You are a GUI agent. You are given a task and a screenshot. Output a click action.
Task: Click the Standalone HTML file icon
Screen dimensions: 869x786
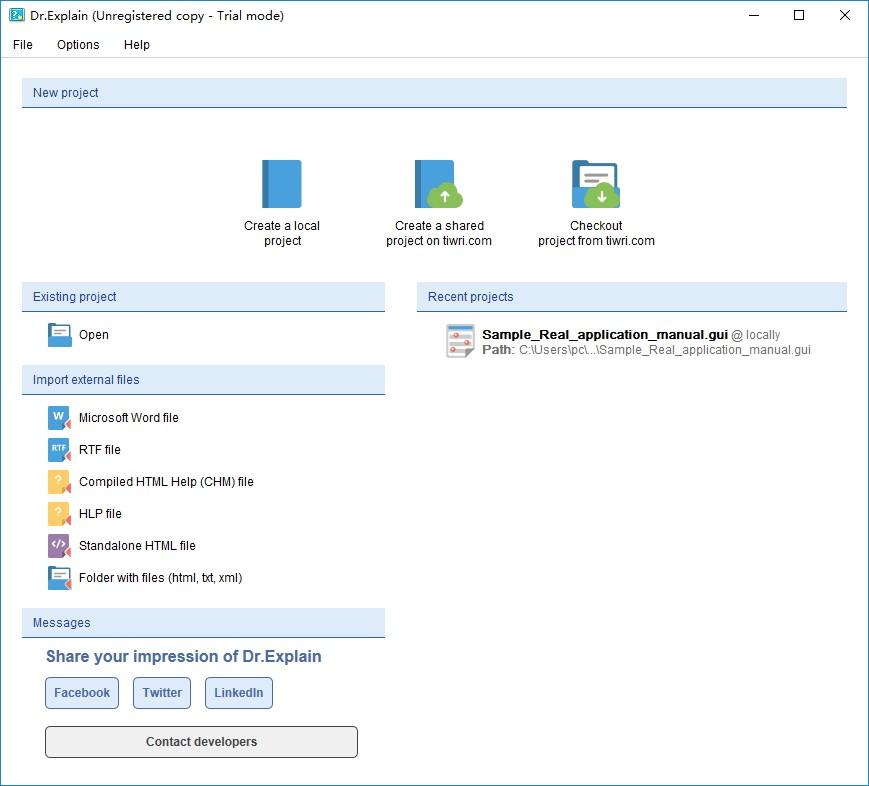tap(59, 545)
